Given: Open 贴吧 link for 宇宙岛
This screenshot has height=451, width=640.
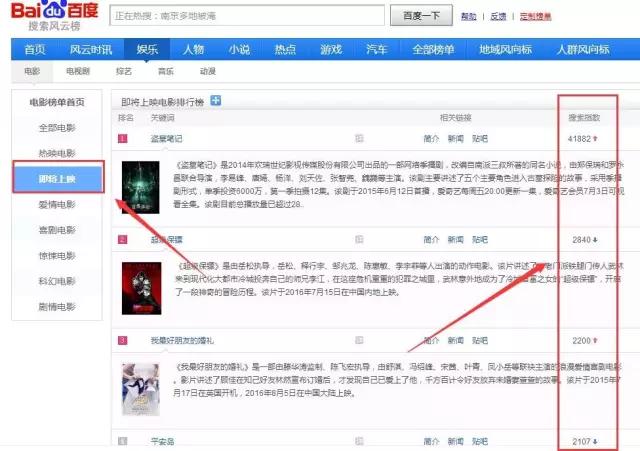Looking at the screenshot, I should [x=480, y=441].
